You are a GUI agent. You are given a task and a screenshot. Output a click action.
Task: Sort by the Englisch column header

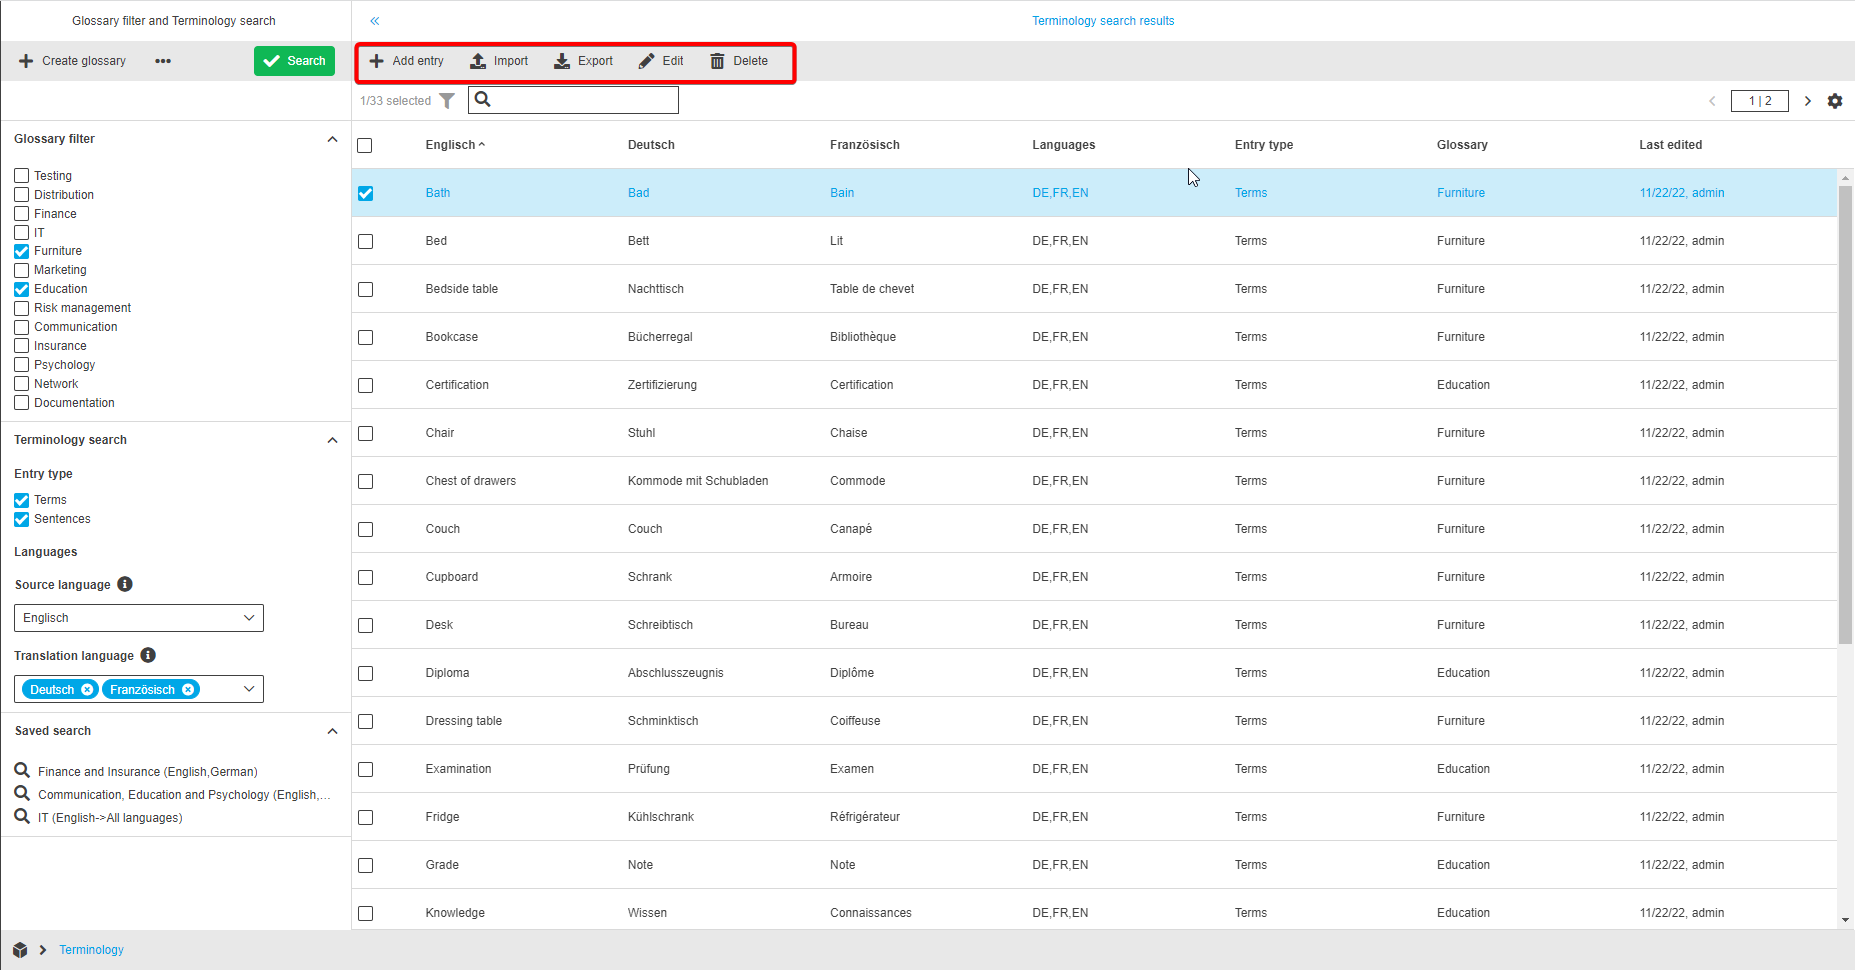click(x=451, y=145)
